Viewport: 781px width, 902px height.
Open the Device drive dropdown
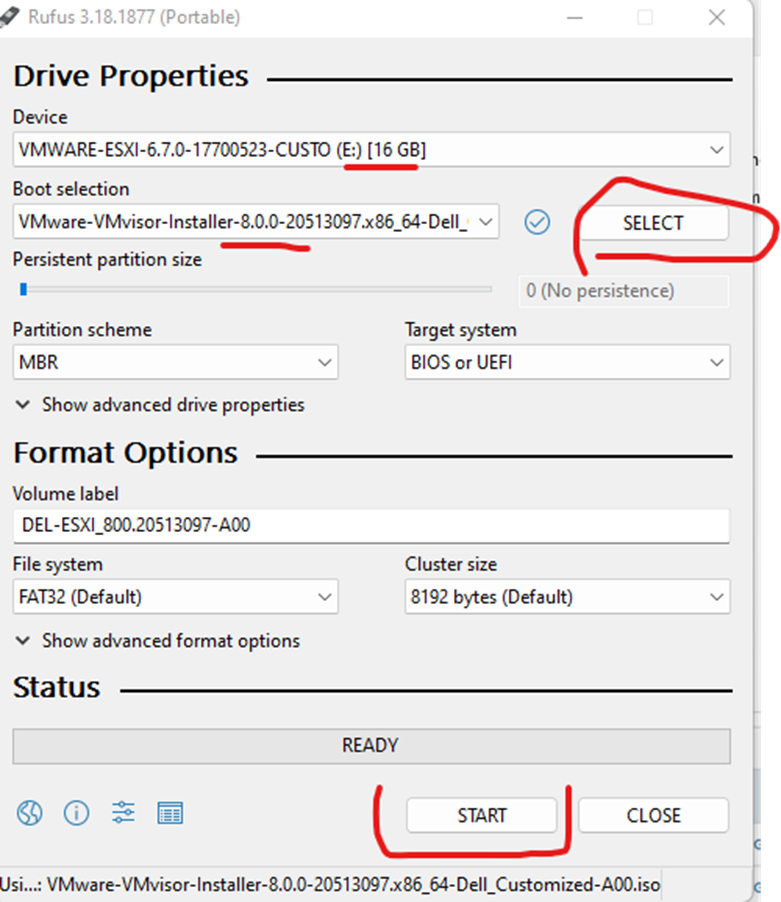371,150
